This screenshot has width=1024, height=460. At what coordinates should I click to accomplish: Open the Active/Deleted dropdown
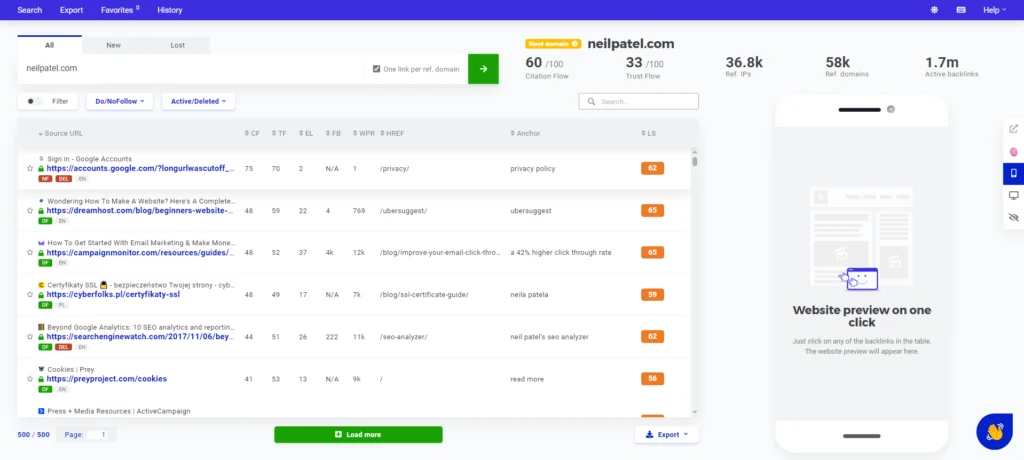tap(198, 101)
